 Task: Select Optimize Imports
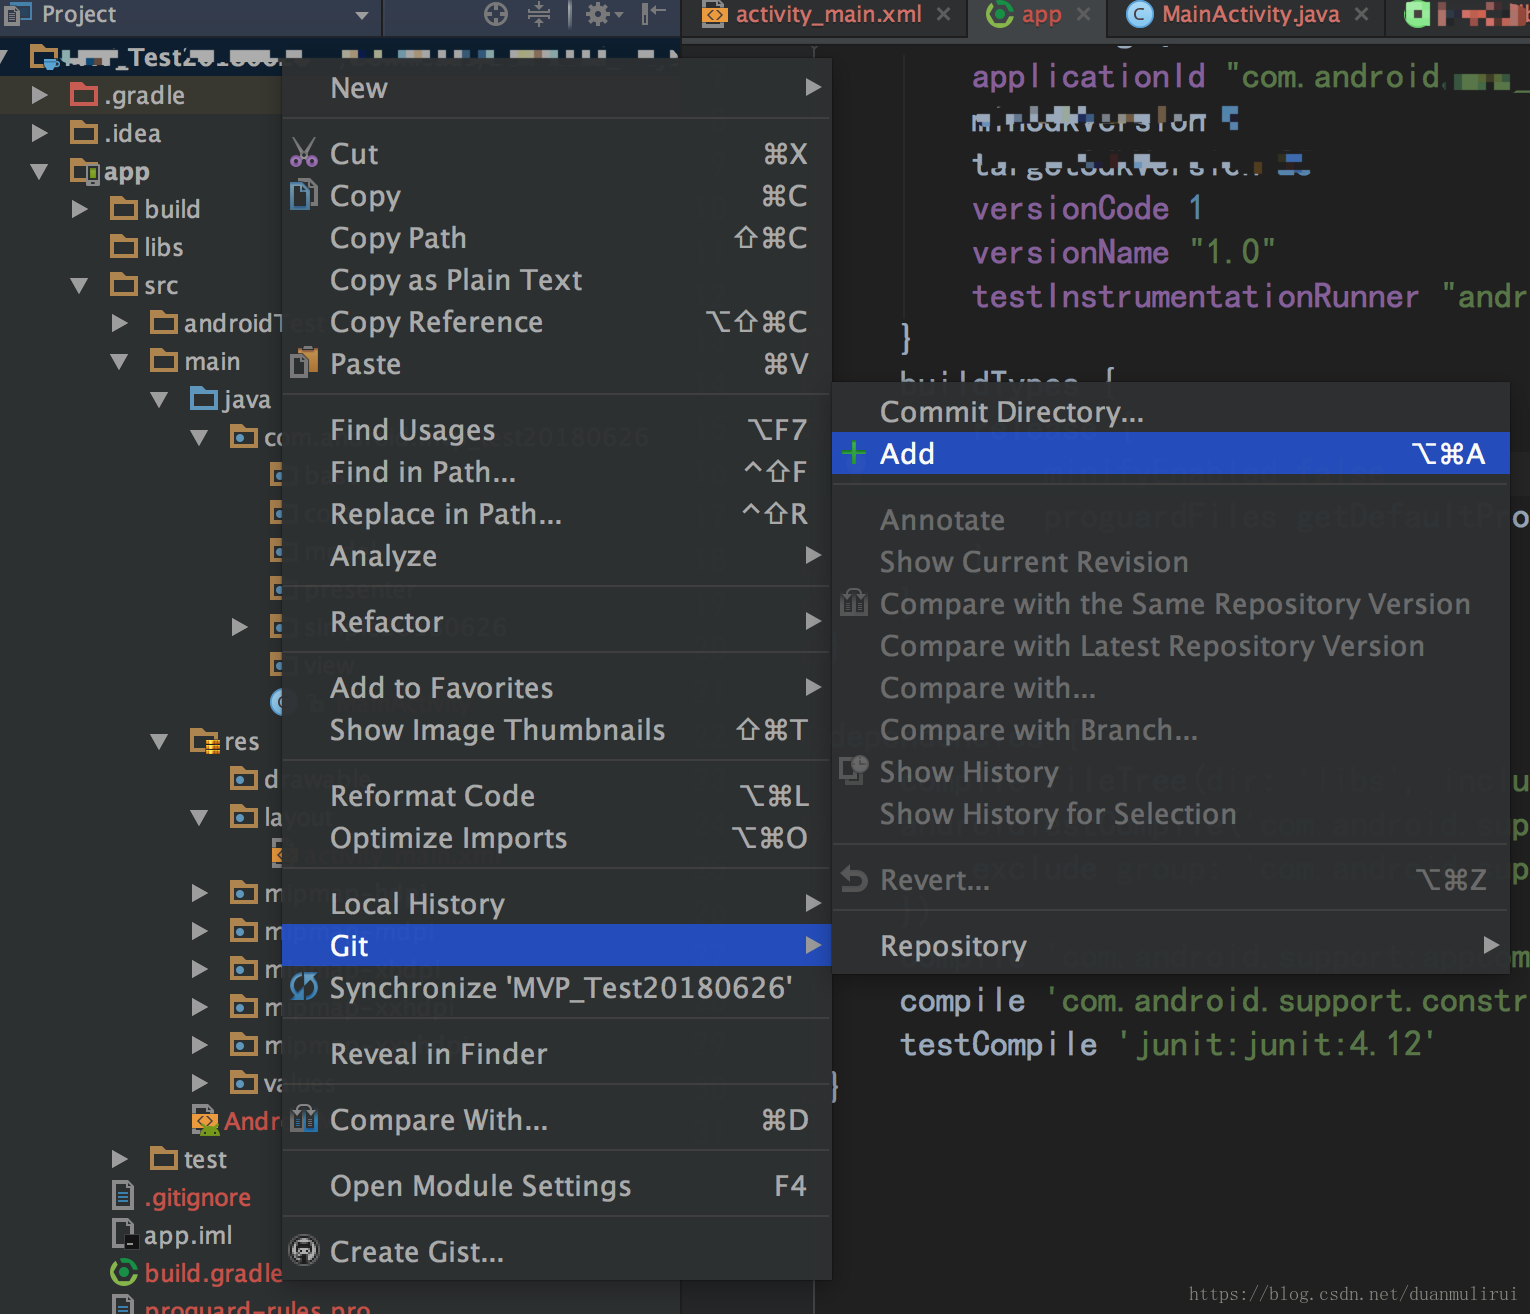click(x=557, y=838)
